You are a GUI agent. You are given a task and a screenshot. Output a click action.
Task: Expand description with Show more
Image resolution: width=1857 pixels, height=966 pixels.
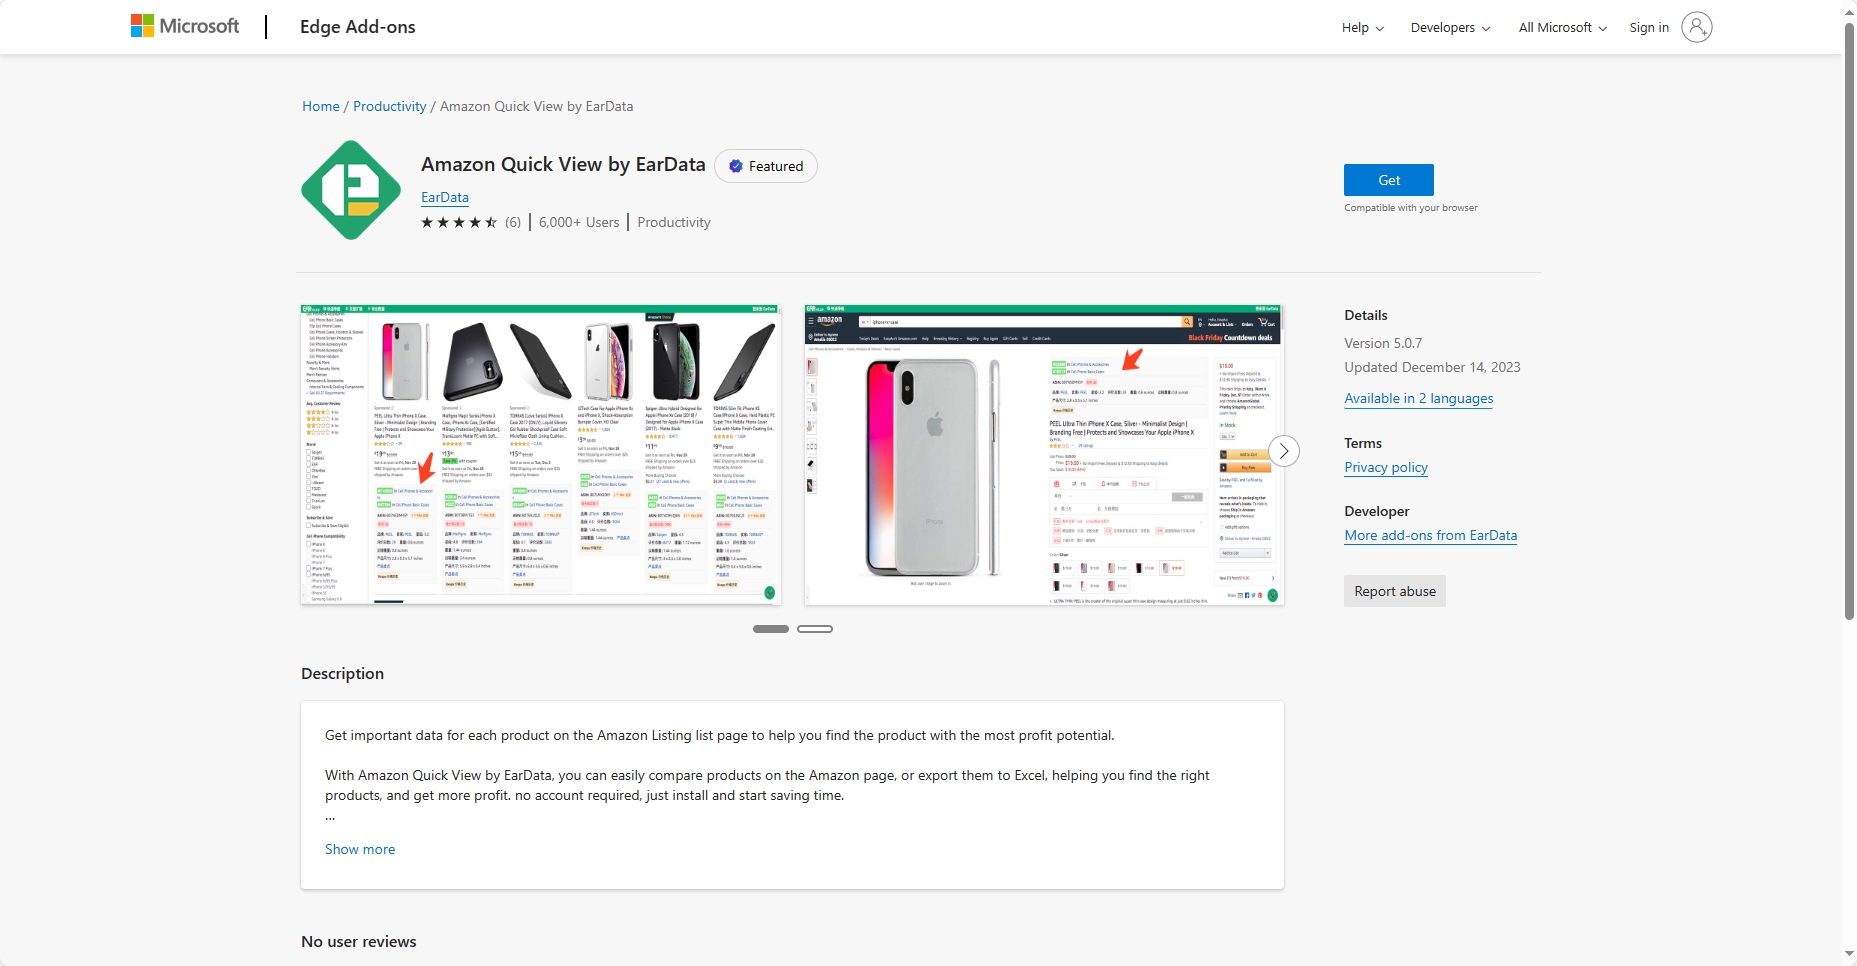(360, 849)
